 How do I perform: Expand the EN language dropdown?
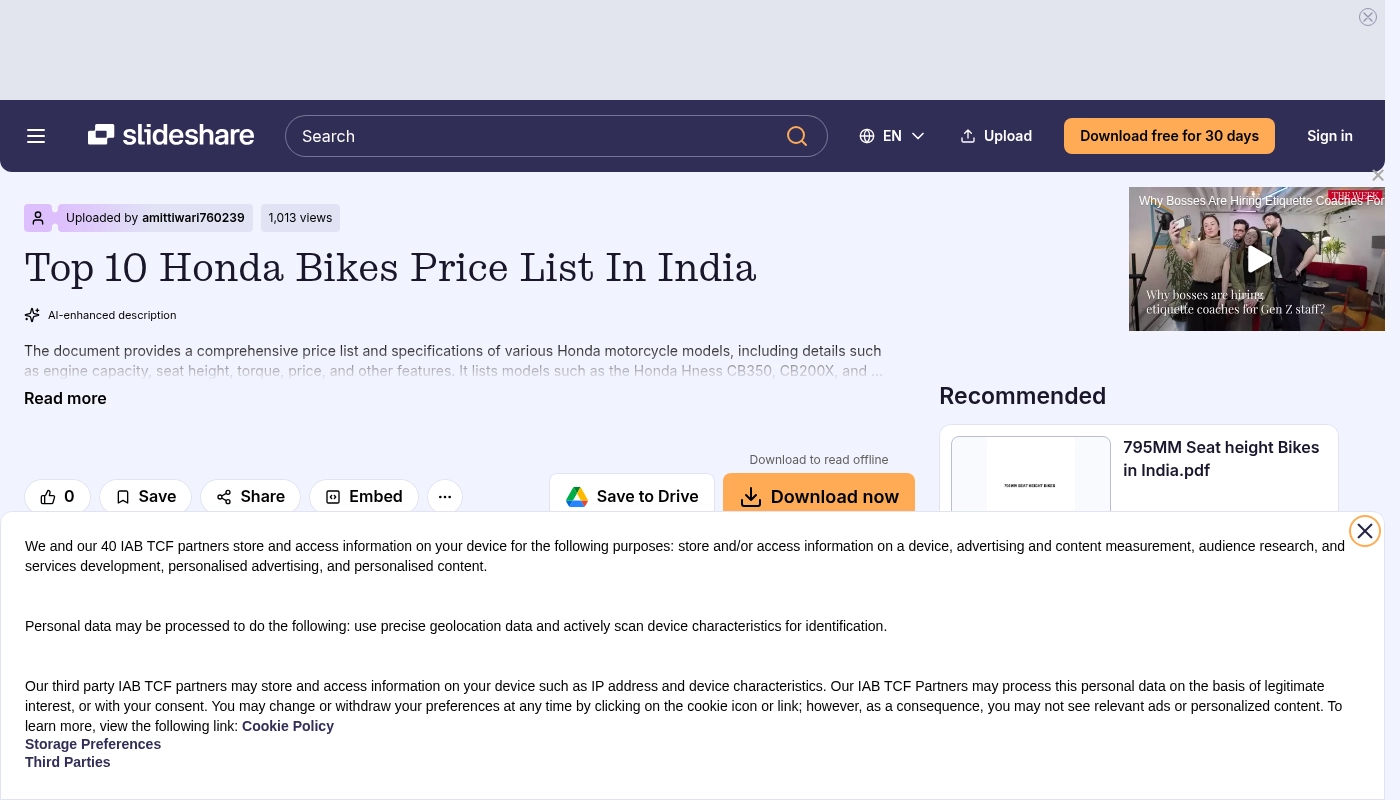[x=892, y=136]
